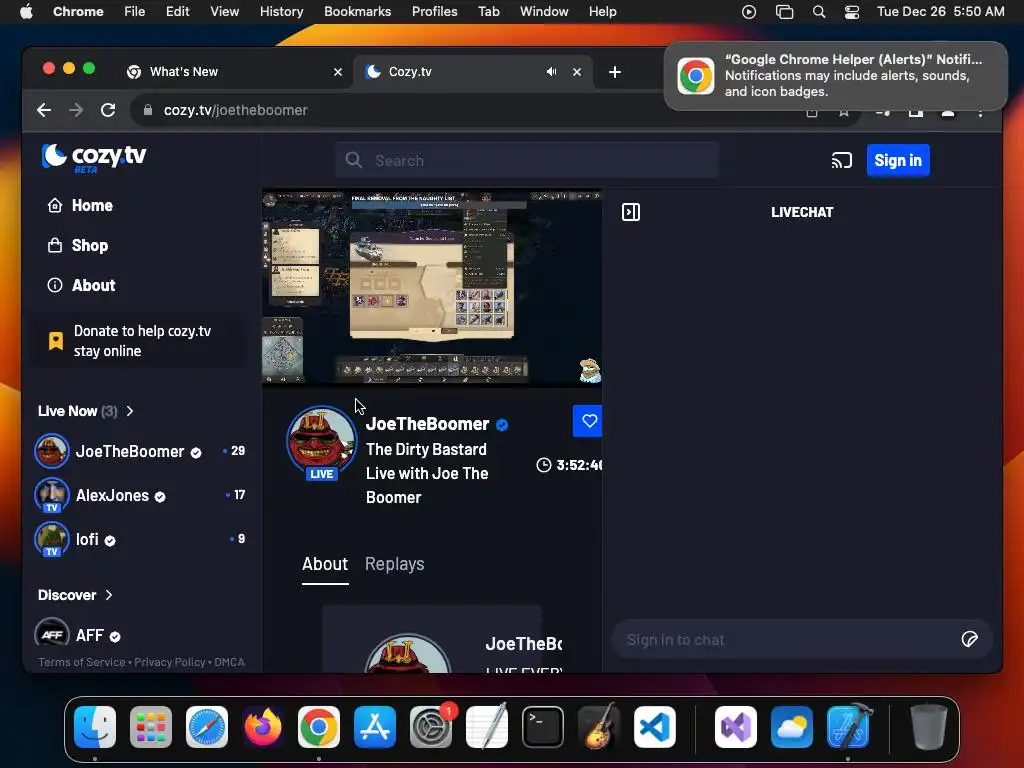
Task: Open the Terms of Service link
Action: (x=81, y=662)
